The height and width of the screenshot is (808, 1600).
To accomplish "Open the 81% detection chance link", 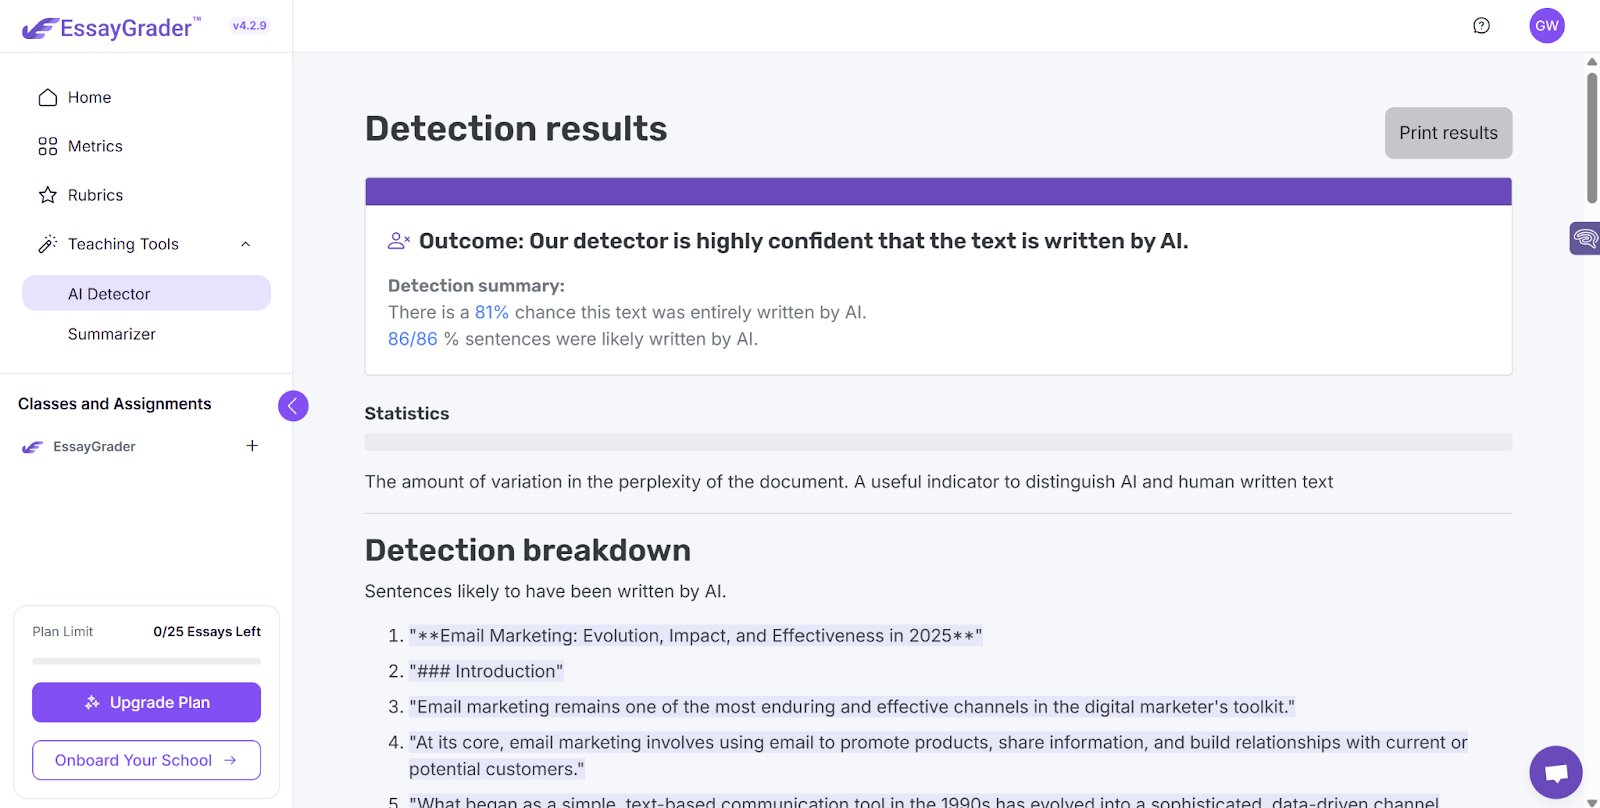I will (491, 312).
